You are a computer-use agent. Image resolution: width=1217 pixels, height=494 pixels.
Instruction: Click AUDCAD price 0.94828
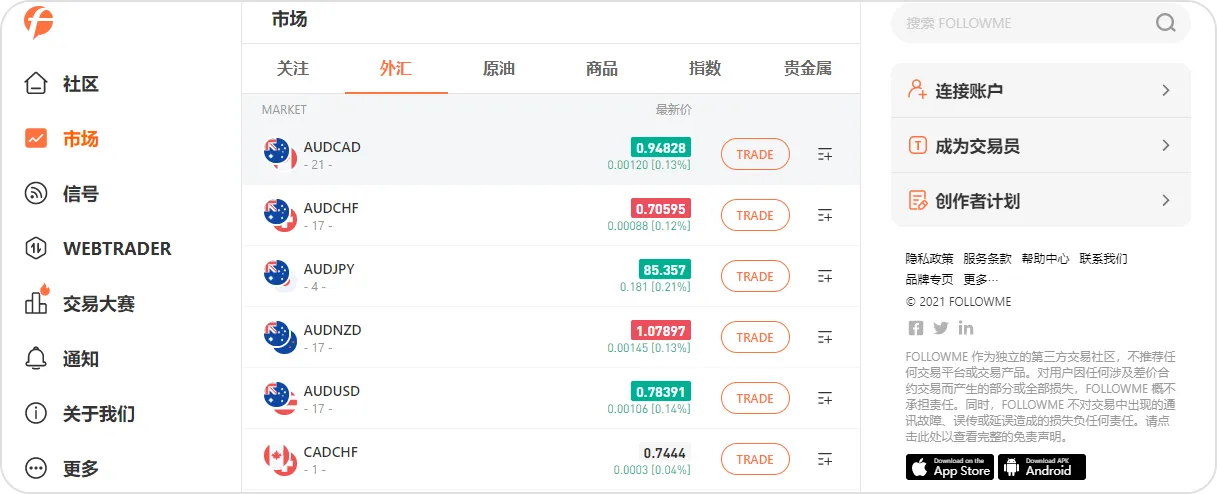click(x=661, y=147)
